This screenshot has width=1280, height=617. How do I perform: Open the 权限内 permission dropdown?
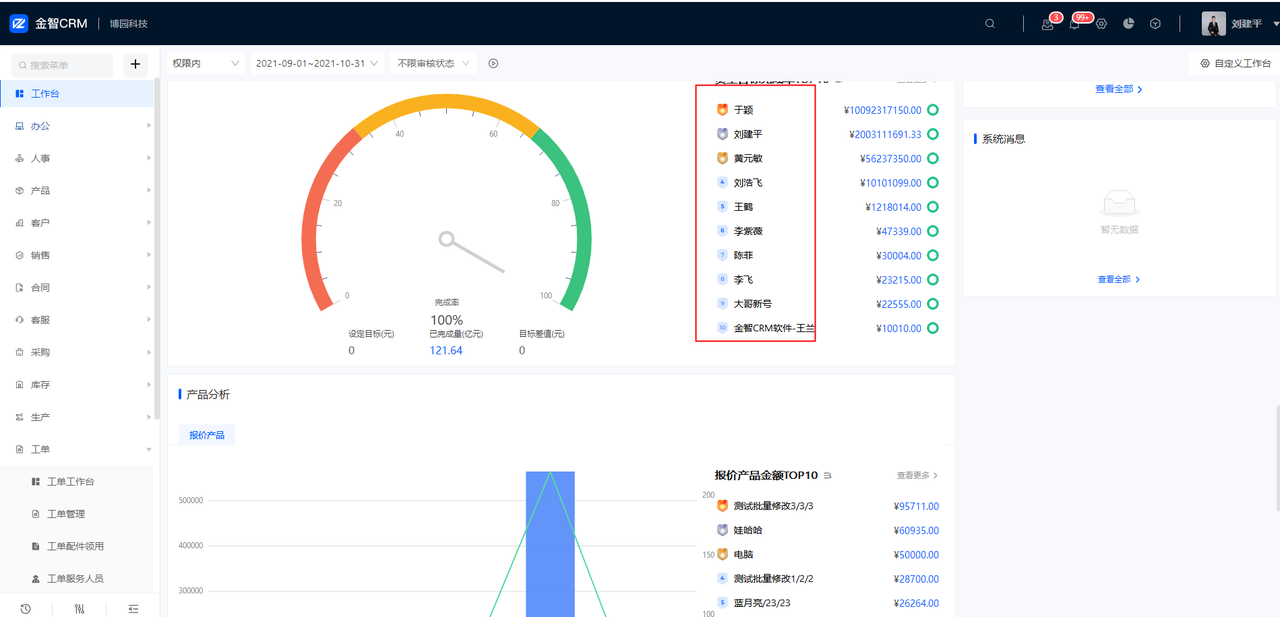tap(205, 63)
